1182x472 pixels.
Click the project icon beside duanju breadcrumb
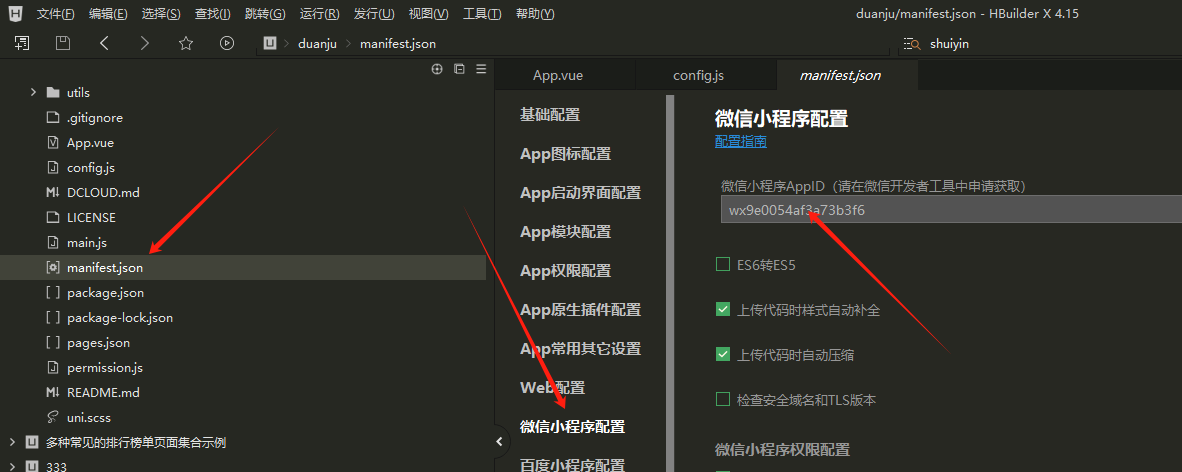(270, 44)
